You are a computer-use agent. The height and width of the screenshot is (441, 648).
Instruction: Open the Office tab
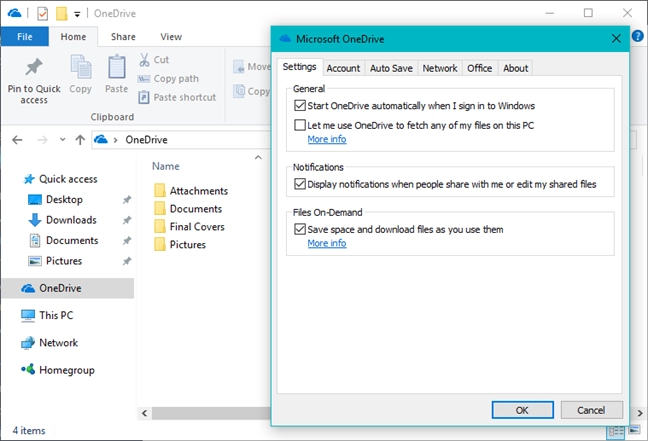[x=479, y=68]
